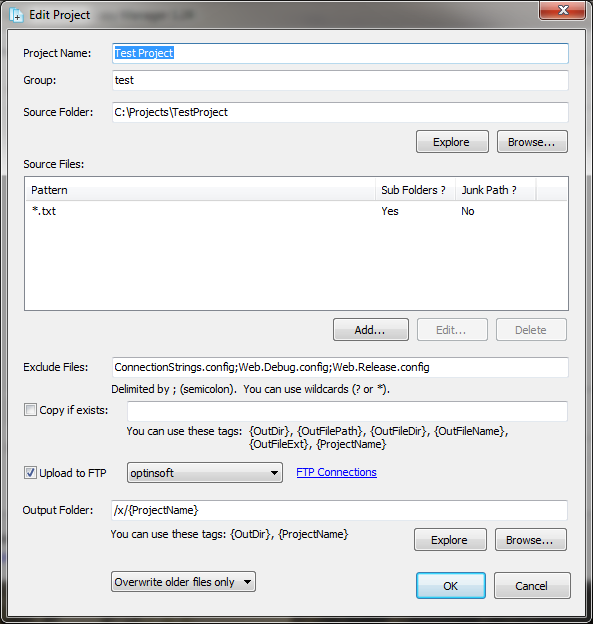Open the FTP Connections link
Image resolution: width=593 pixels, height=624 pixels.
pos(336,472)
